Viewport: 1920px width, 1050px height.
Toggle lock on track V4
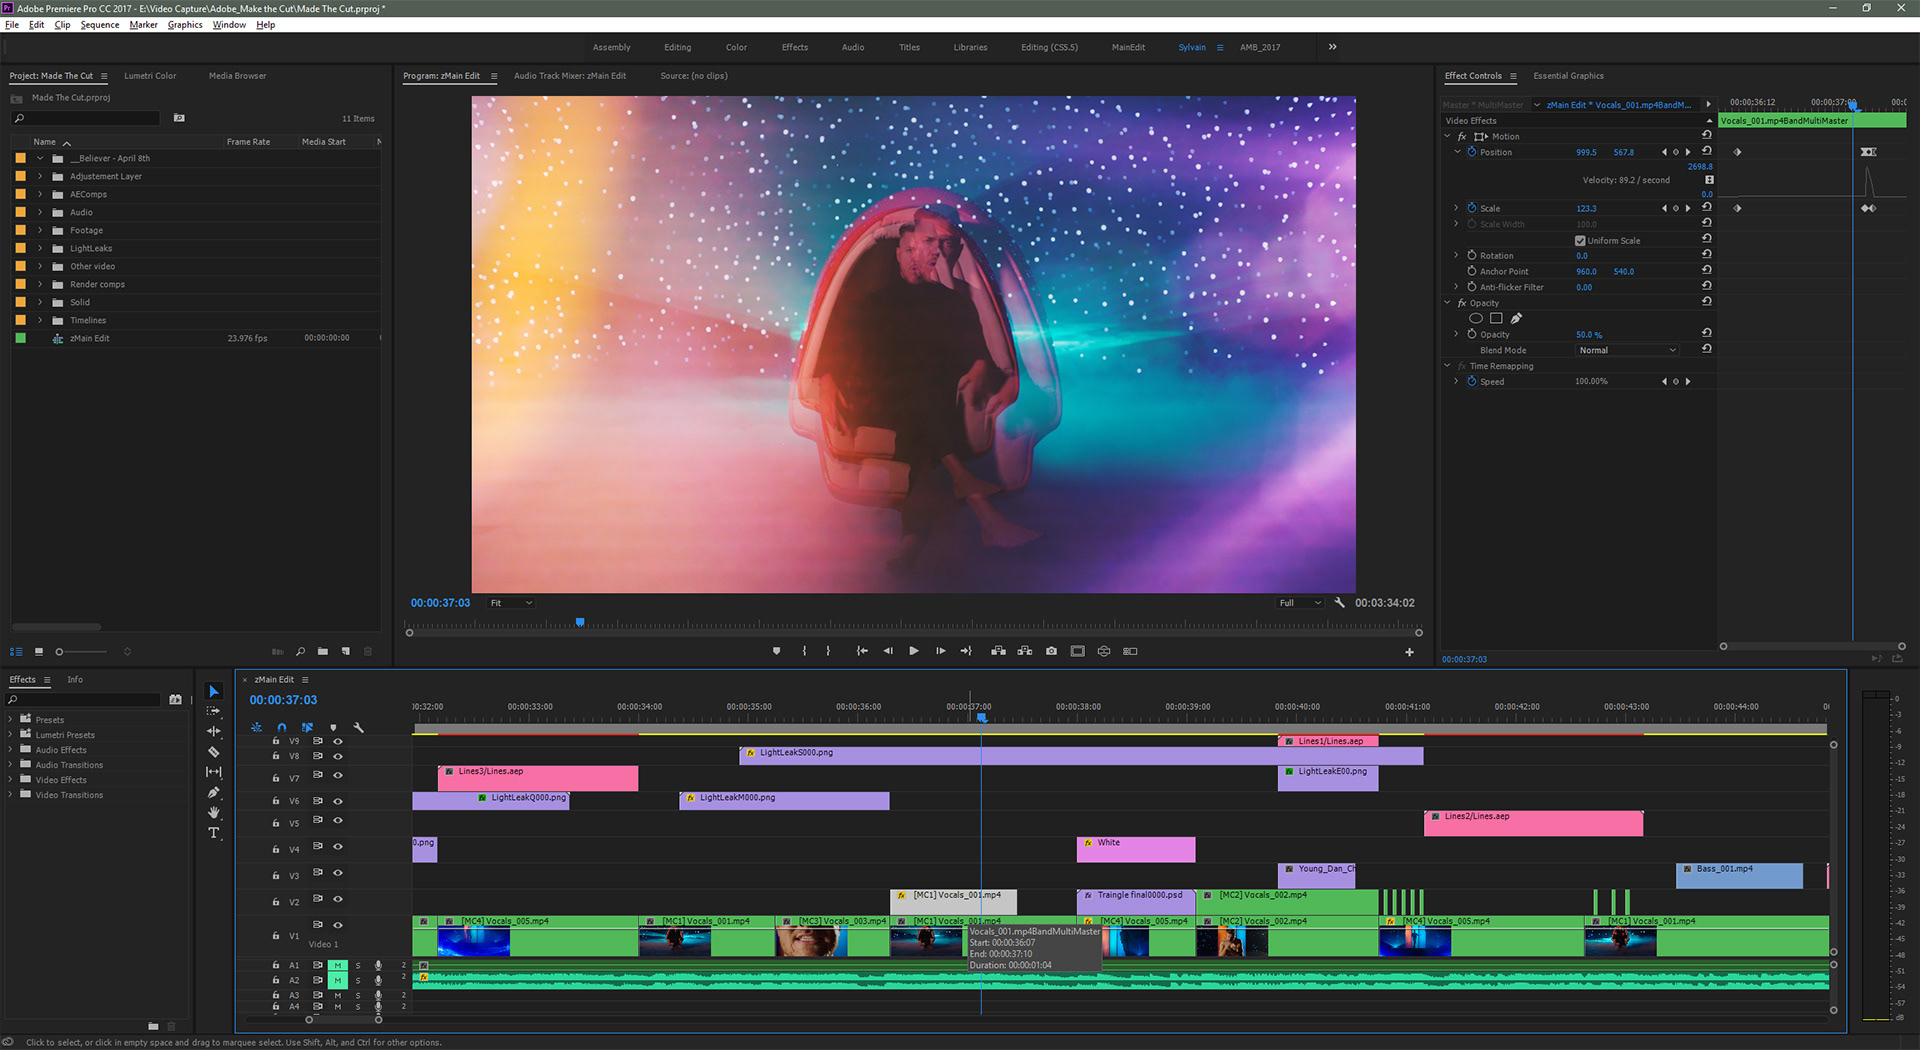coord(276,849)
